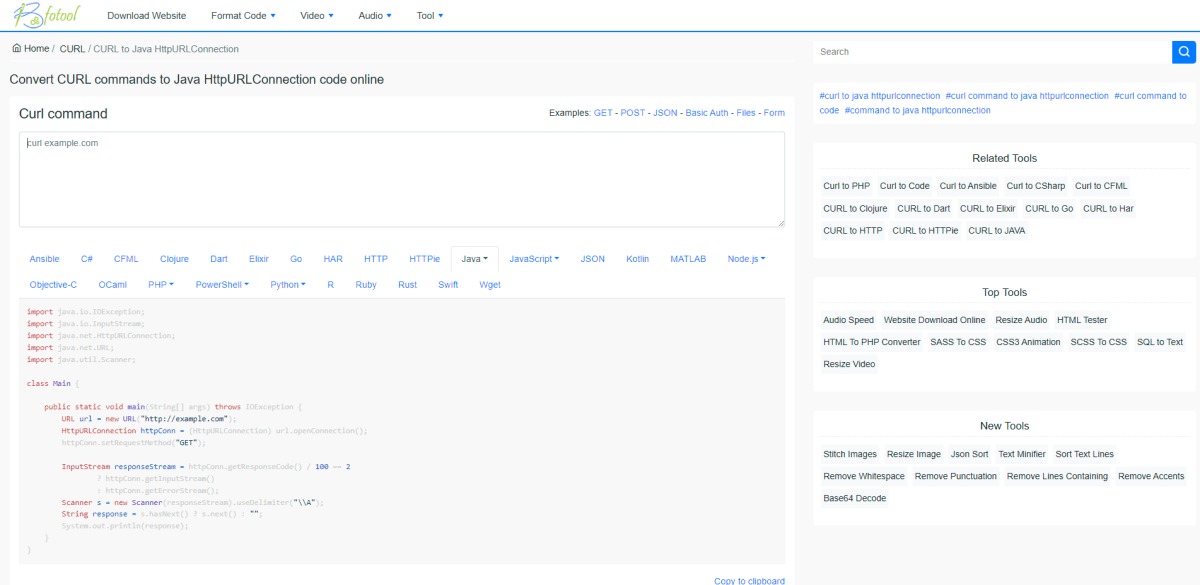The width and height of the screenshot is (1200, 585).
Task: Open the Curl to PHP related tool
Action: pos(847,186)
